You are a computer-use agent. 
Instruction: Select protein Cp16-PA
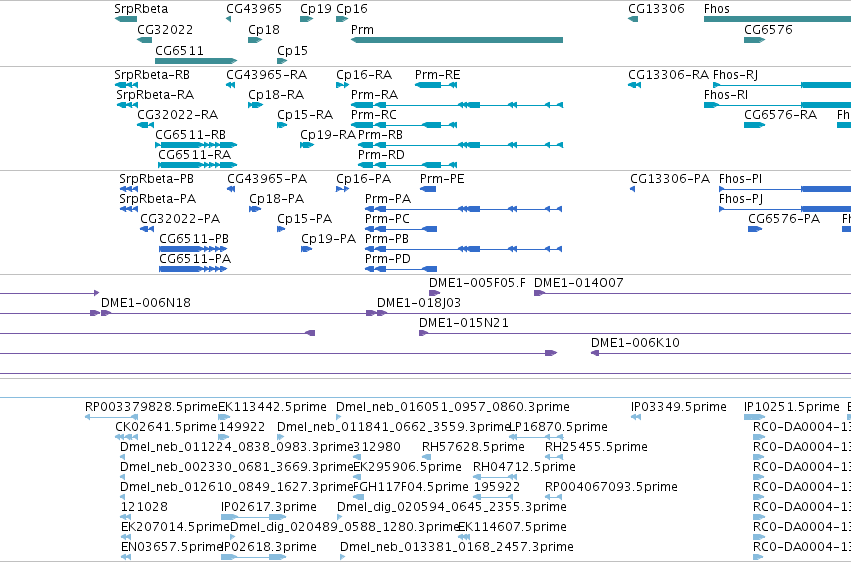[364, 178]
